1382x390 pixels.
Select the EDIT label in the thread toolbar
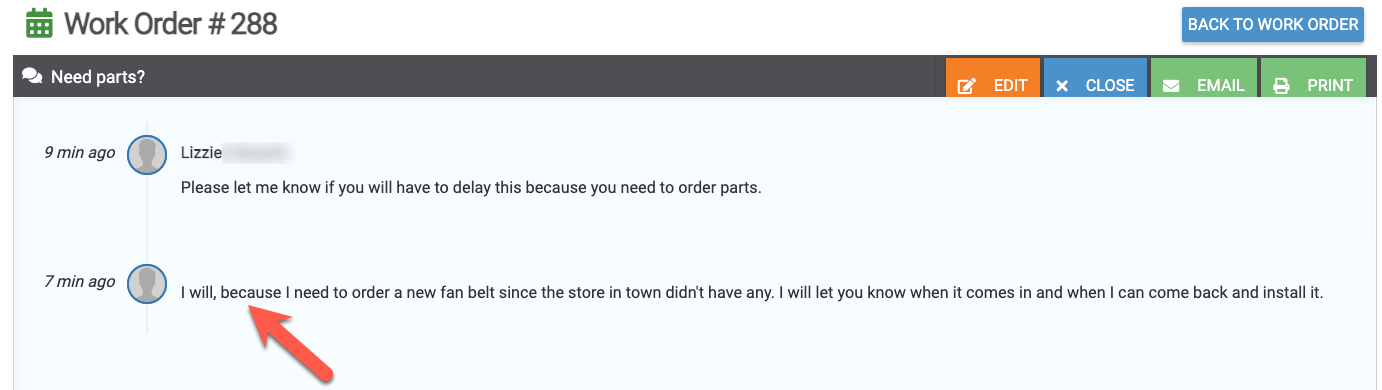pyautogui.click(x=1010, y=86)
